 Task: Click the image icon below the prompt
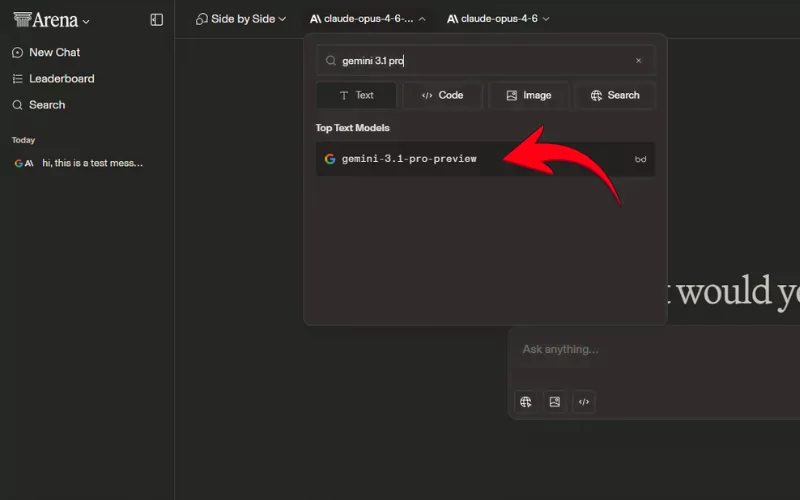pos(555,402)
